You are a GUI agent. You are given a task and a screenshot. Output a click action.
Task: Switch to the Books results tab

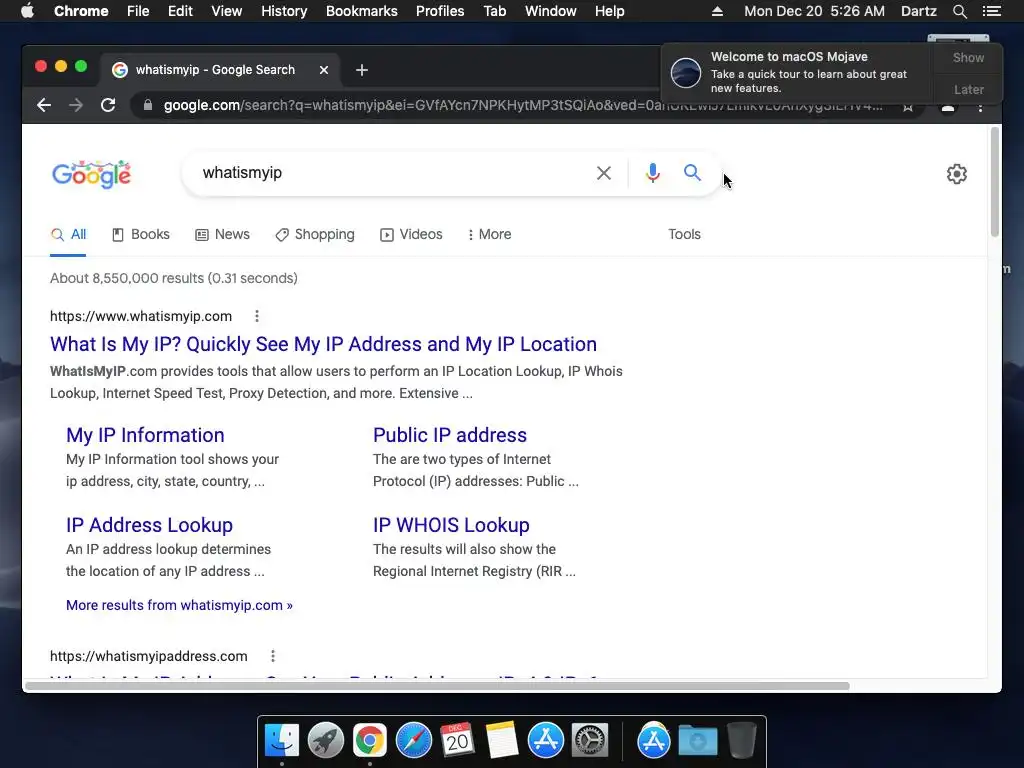[x=140, y=234]
